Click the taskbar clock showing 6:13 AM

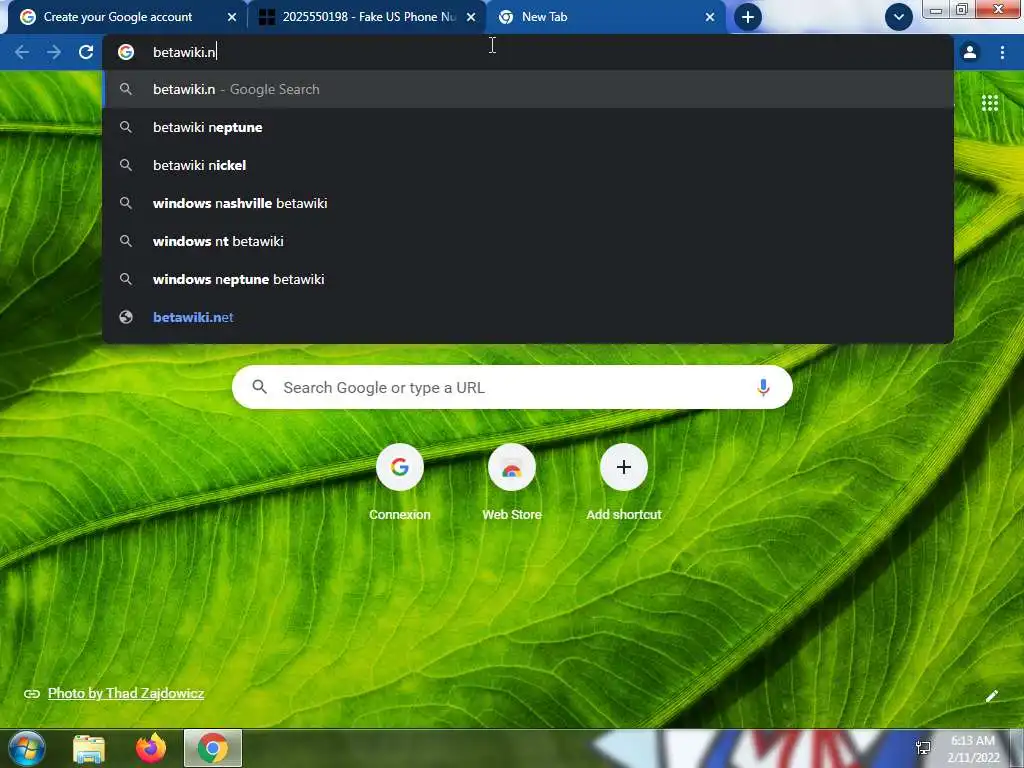click(973, 748)
